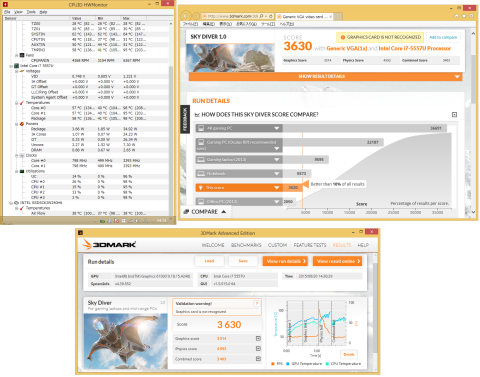Click the Graphics card is not recognized warning
This screenshot has width=480, height=377.
point(380,37)
